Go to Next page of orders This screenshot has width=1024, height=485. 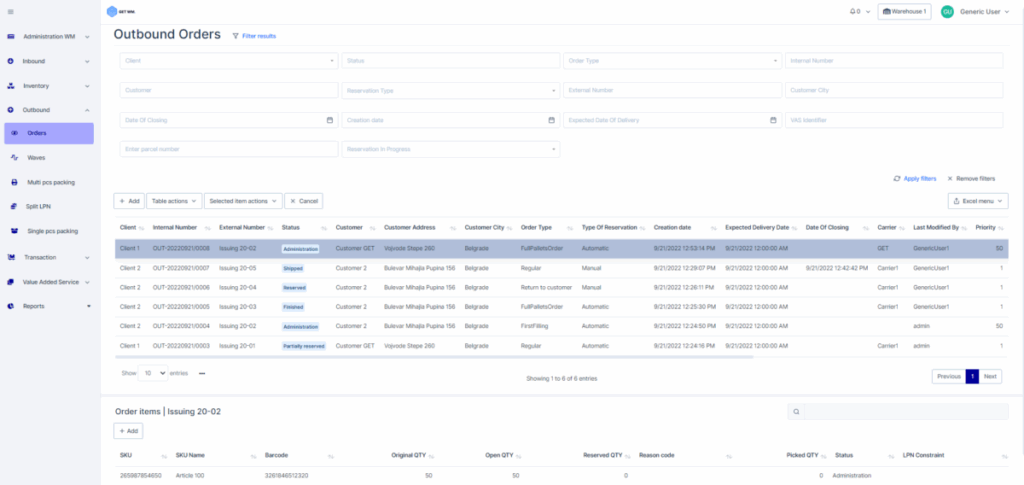[x=990, y=377]
